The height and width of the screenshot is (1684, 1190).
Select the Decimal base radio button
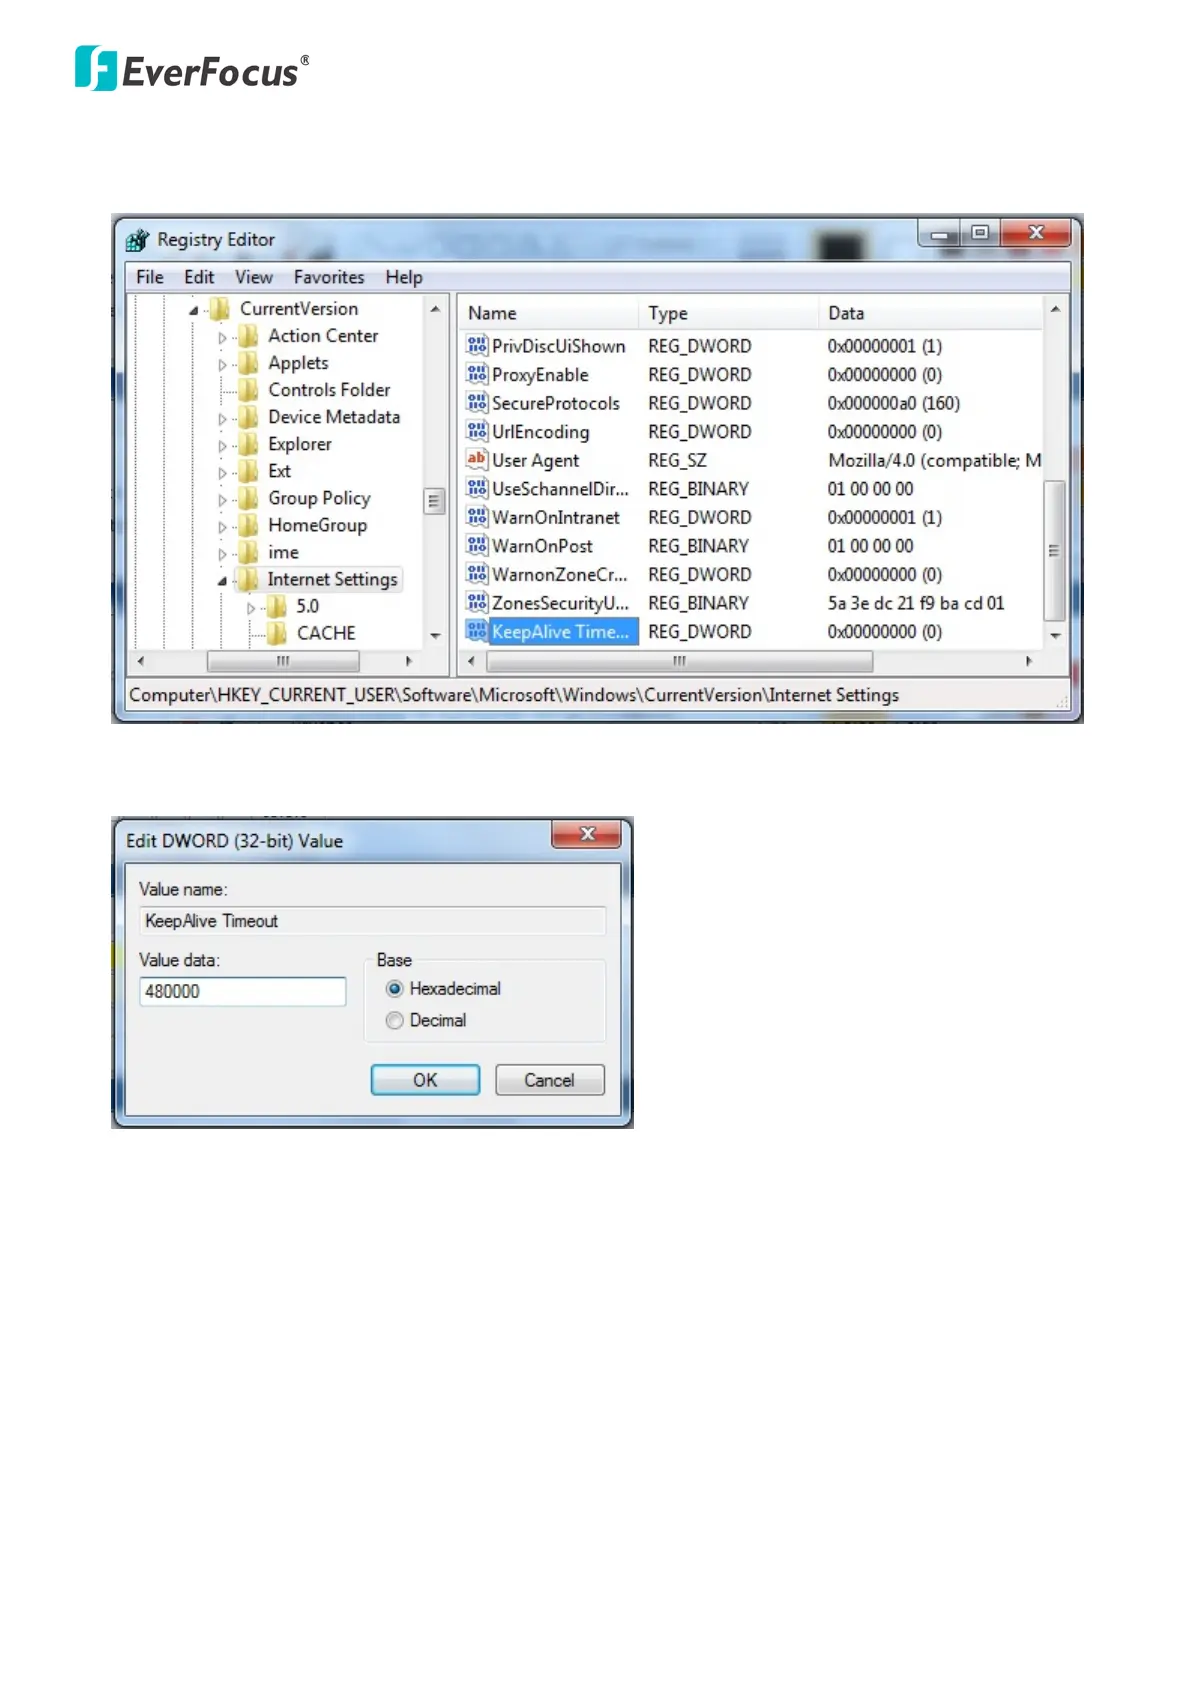[x=395, y=1021]
